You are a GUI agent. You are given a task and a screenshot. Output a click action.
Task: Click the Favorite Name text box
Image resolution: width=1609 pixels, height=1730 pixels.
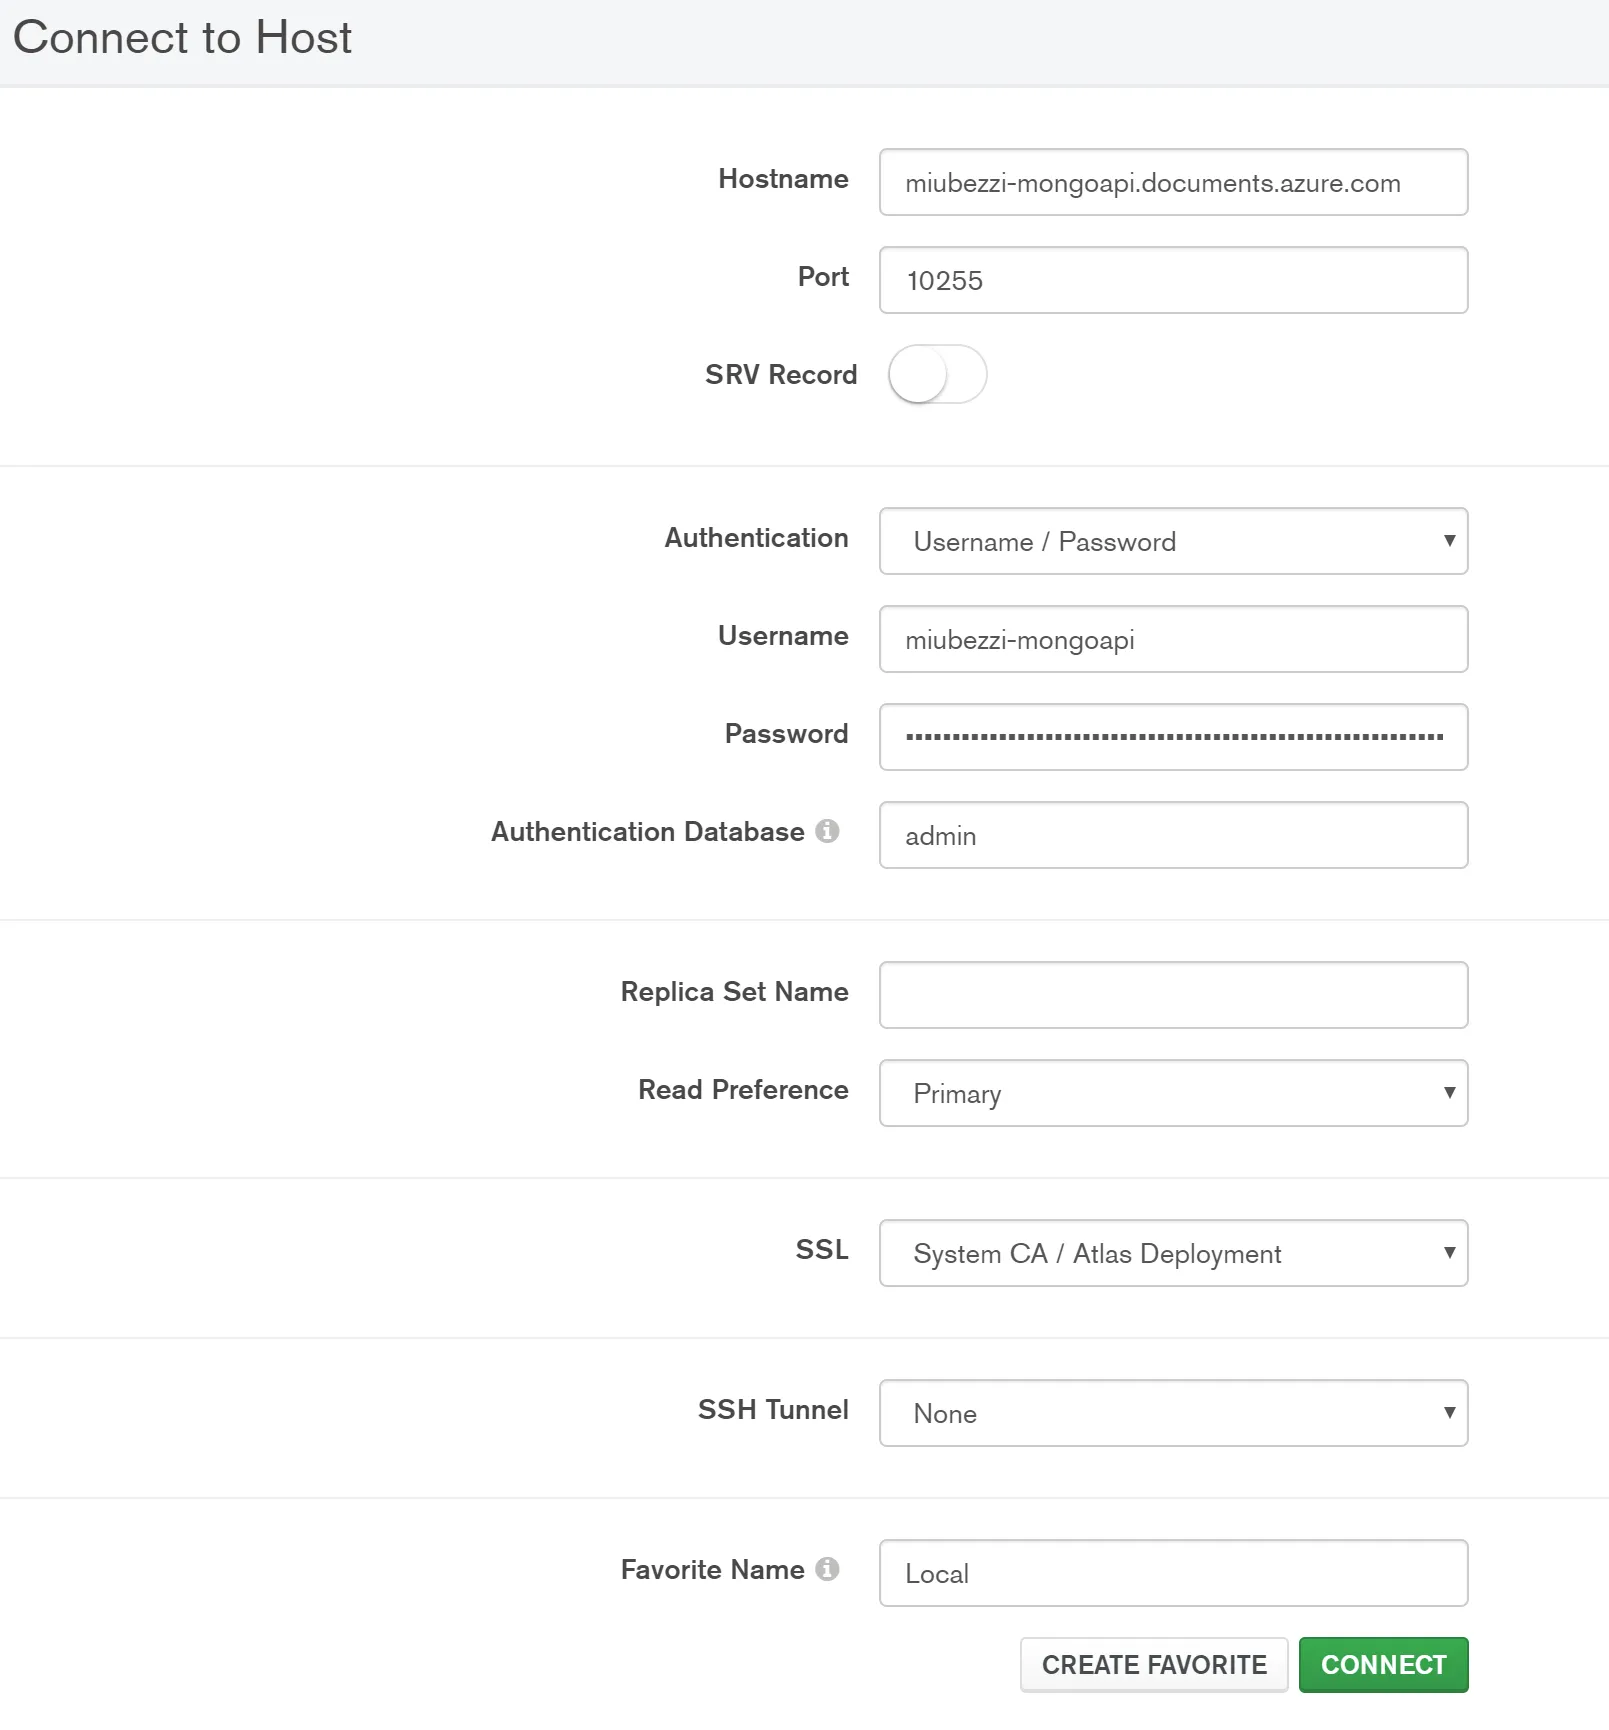[1172, 1573]
